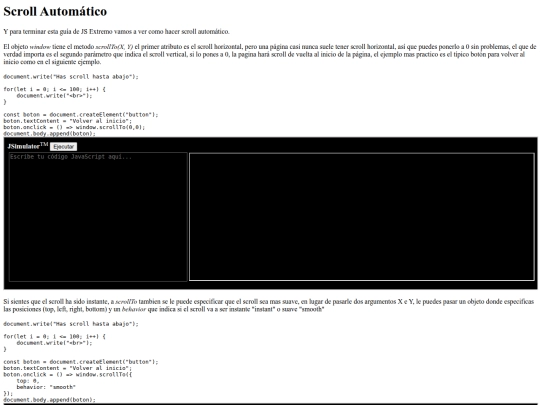
Task: Click the code line 'behavior: "smooth"'
Action: click(x=46, y=387)
